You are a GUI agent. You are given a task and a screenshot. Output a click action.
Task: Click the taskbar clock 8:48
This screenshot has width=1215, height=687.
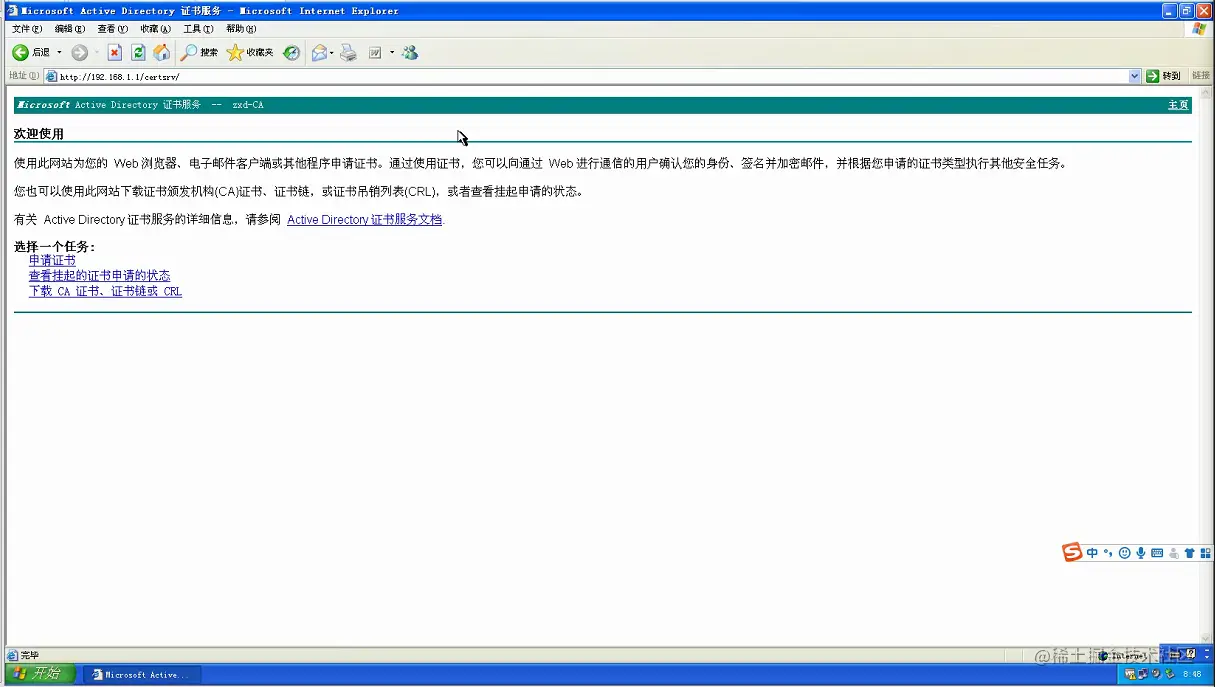(1192, 675)
